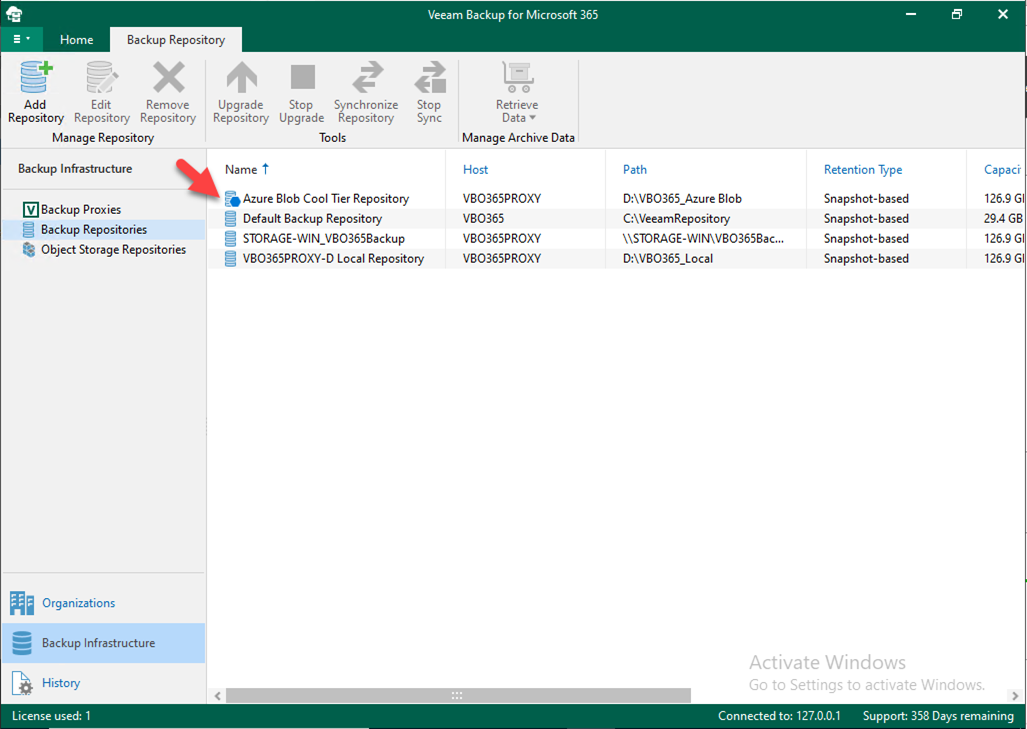Click the Backup Proxies V icon
This screenshot has height=729, width=1027.
[30, 210]
